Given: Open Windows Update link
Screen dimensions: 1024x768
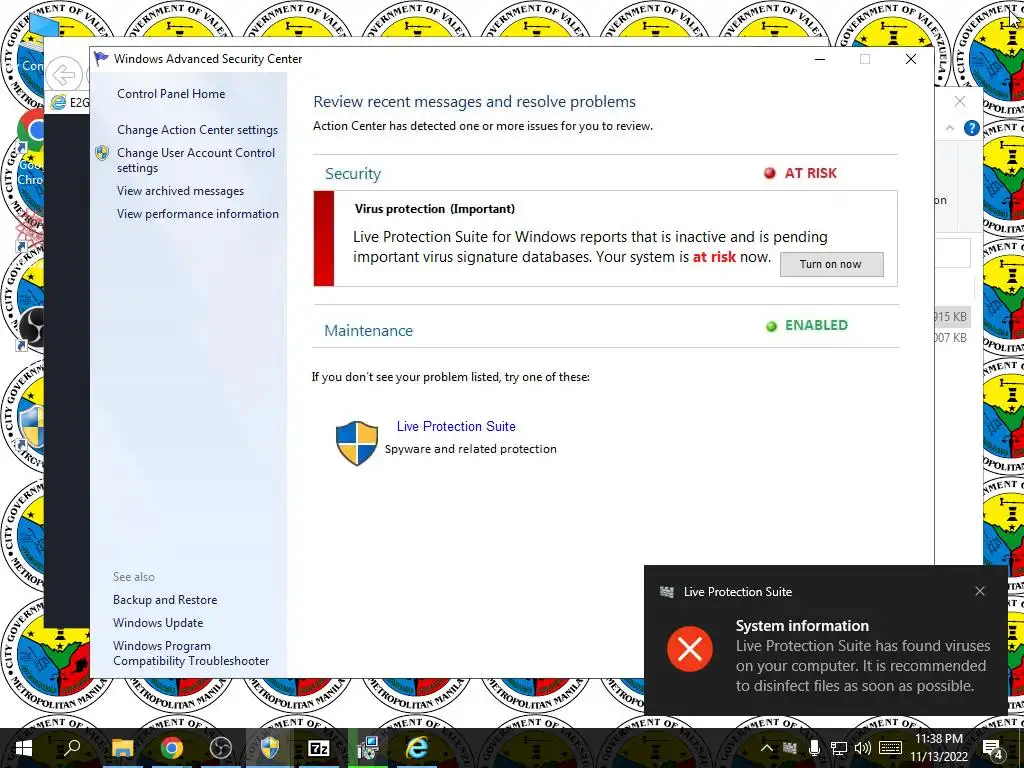Looking at the screenshot, I should click(x=158, y=622).
